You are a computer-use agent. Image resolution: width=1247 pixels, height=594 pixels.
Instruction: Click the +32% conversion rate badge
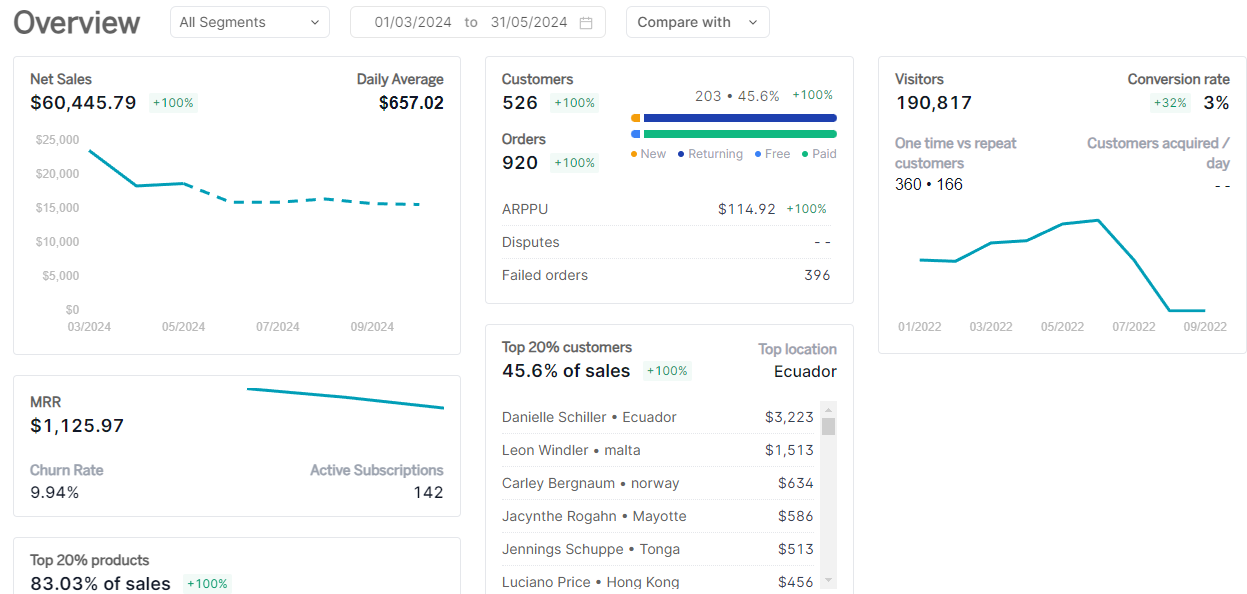coord(1170,102)
